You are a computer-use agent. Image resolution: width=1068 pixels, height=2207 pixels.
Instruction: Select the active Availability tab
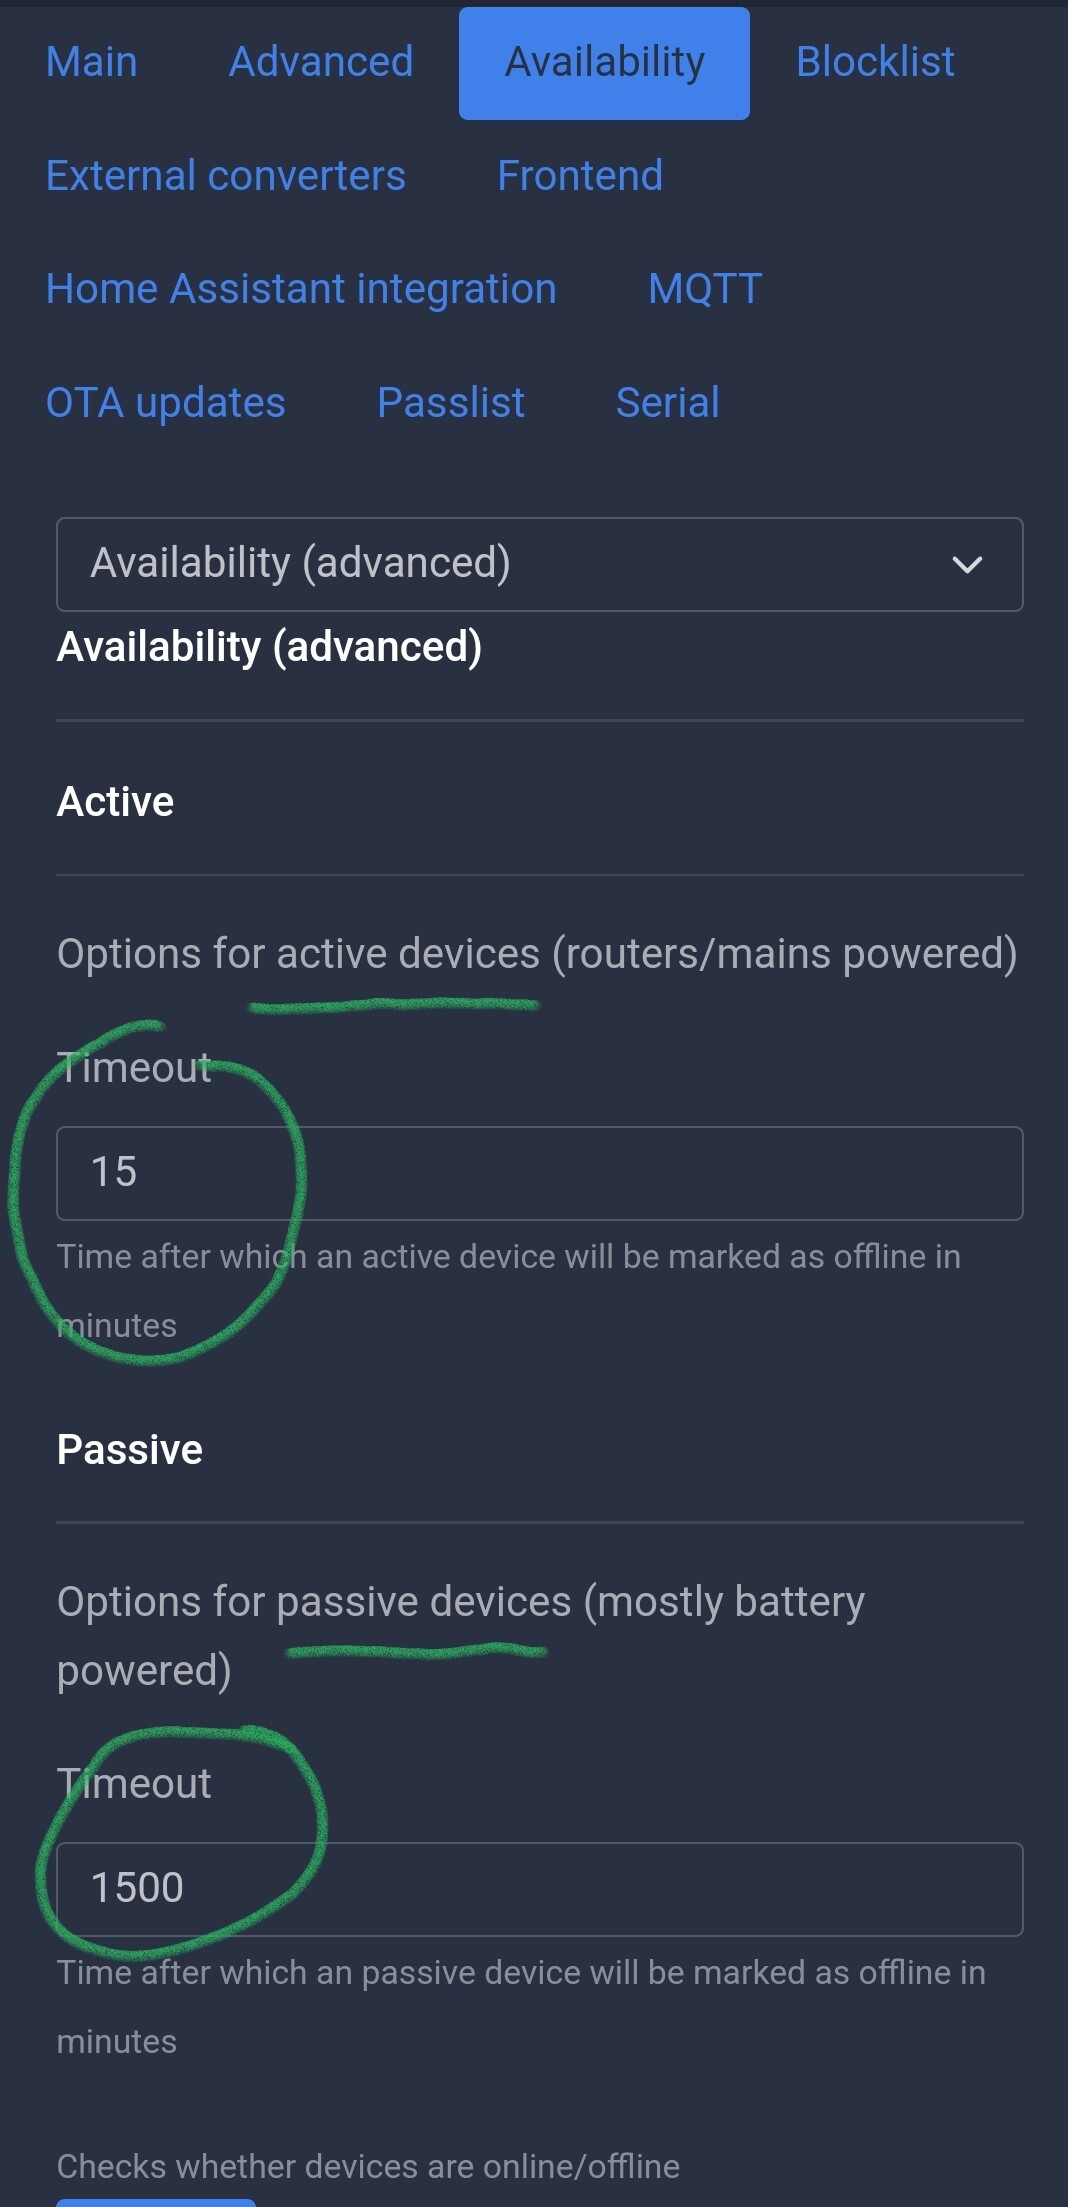tap(604, 63)
